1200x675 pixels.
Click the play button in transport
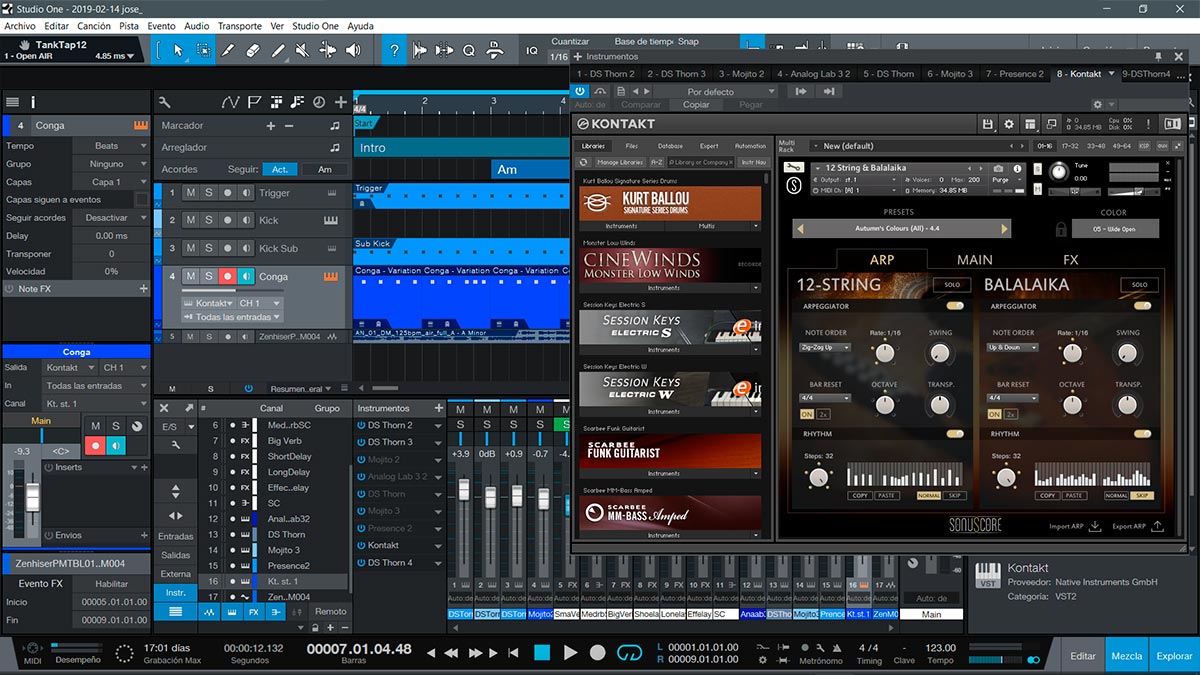(x=571, y=653)
